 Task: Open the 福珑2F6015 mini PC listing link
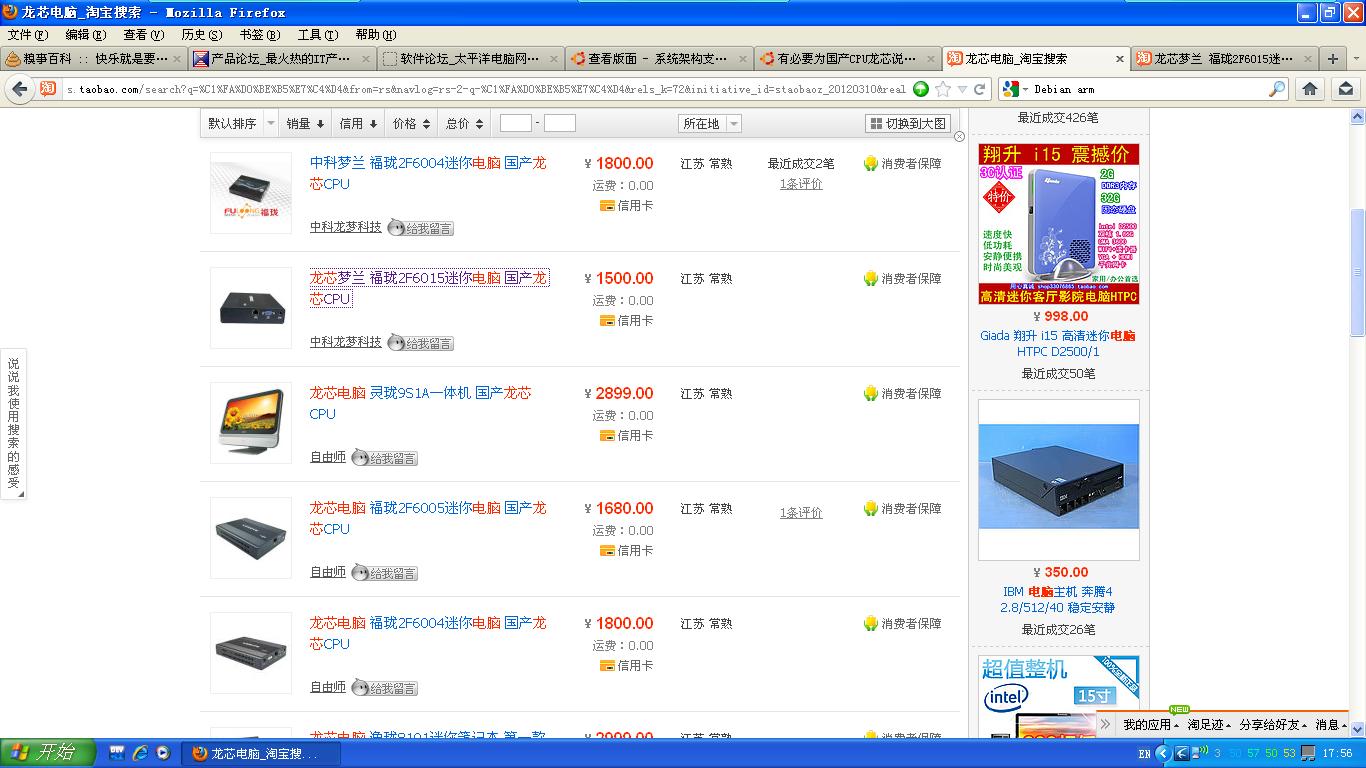[429, 288]
